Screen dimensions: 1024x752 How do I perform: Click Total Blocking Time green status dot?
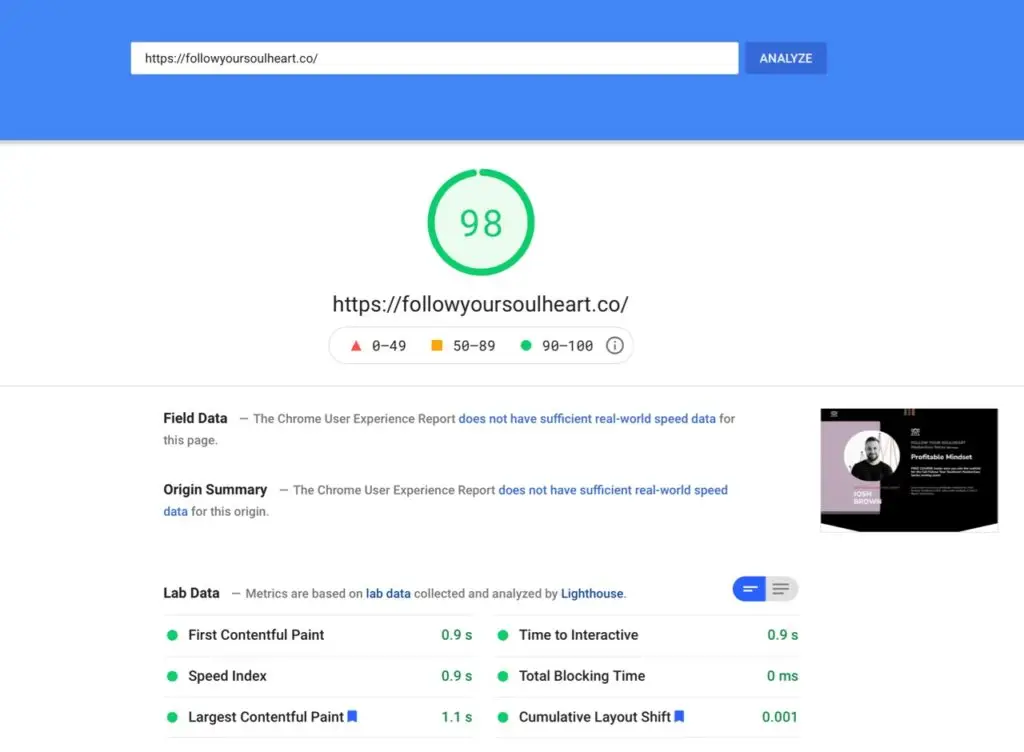(x=503, y=676)
